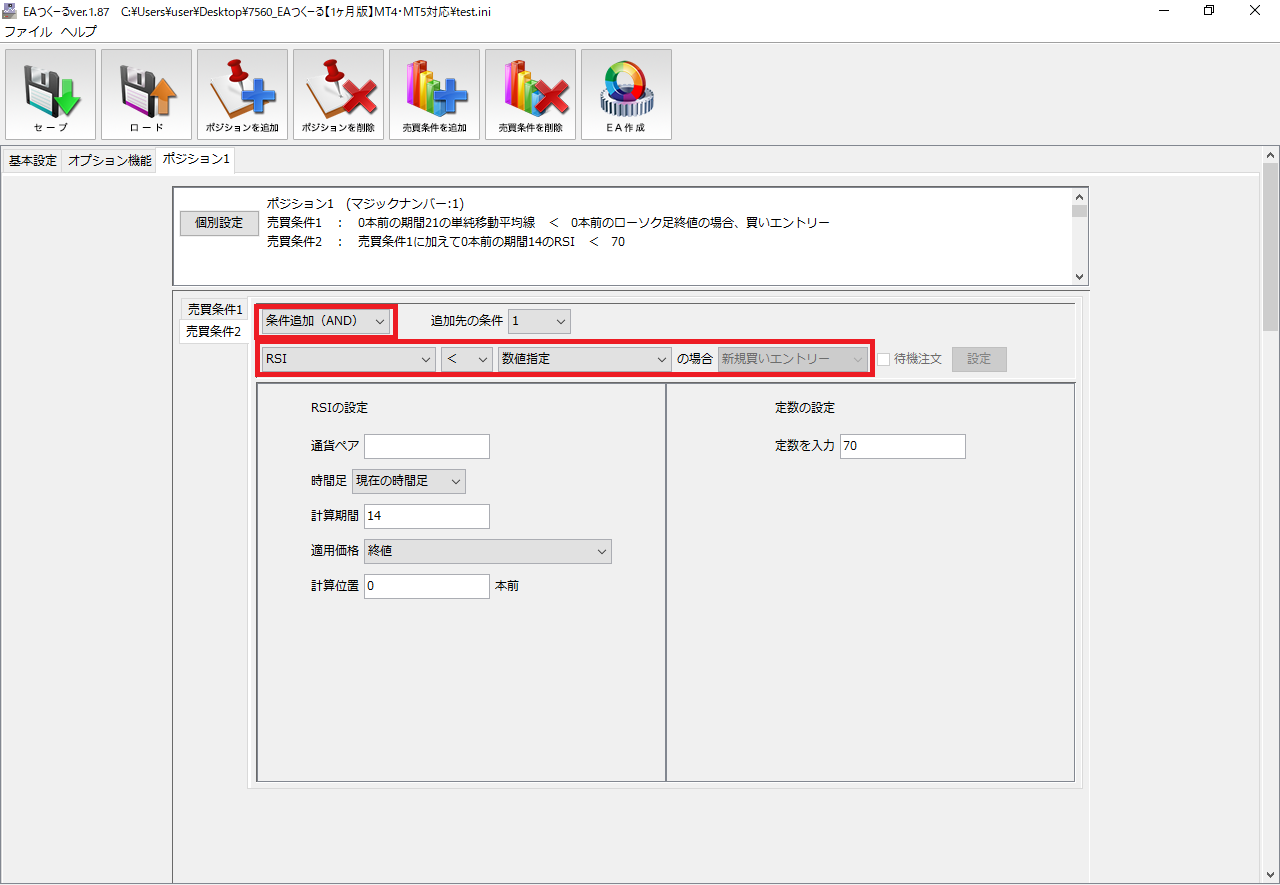1280x885 pixels.
Task: Expand the 適用価格 終値 dropdown
Action: tap(488, 551)
